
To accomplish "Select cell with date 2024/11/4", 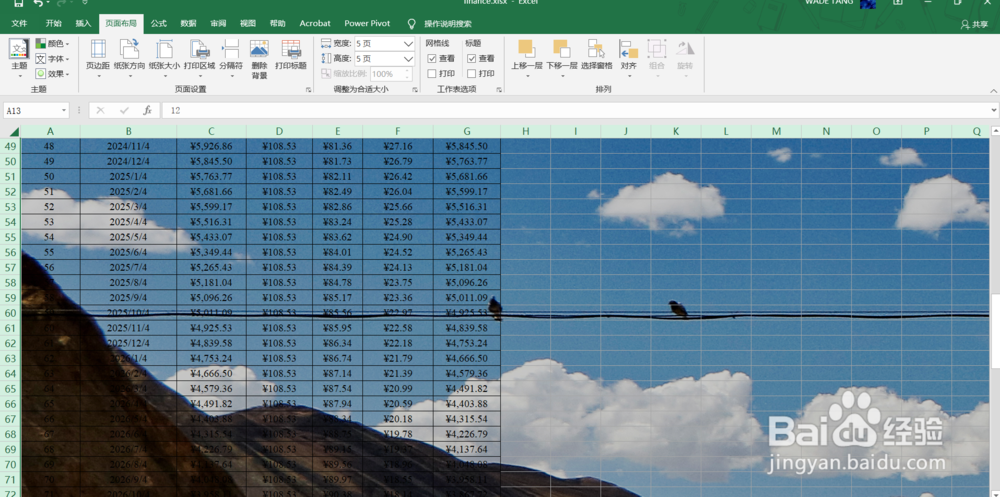I will pyautogui.click(x=128, y=146).
